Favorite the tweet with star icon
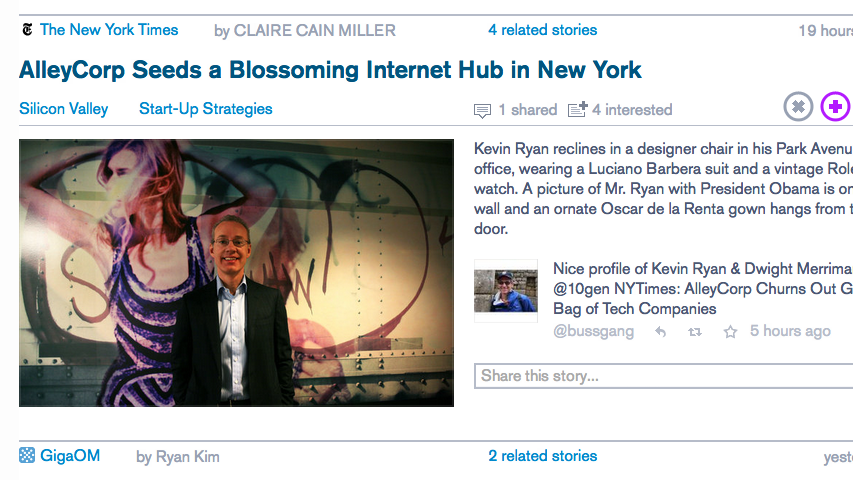 pos(730,331)
